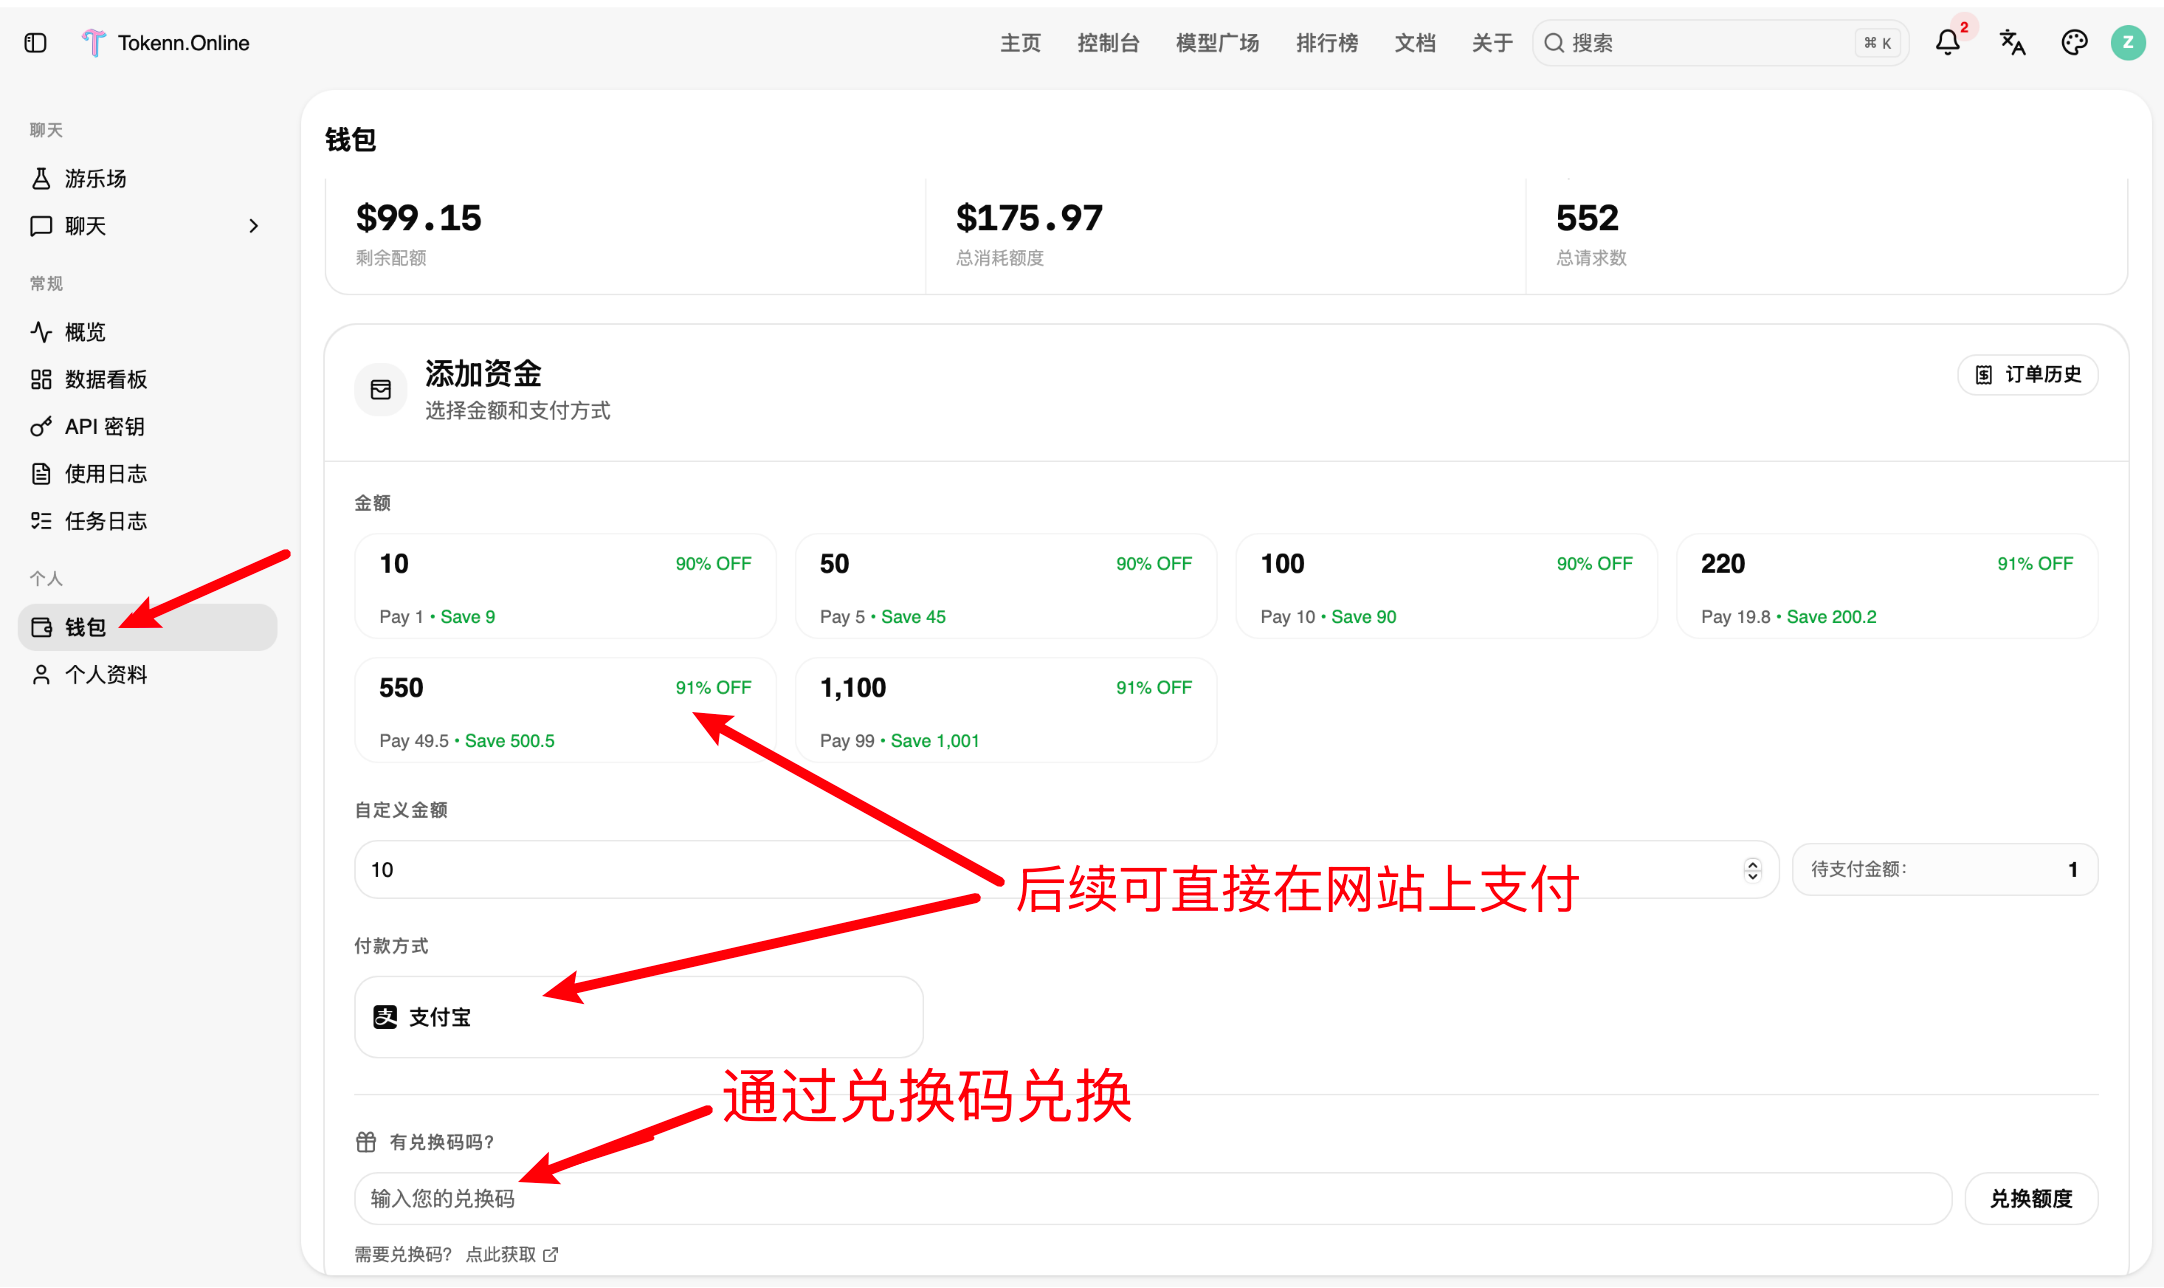Click the Tokenn.Online logo icon
2164x1288 pixels.
(93, 43)
